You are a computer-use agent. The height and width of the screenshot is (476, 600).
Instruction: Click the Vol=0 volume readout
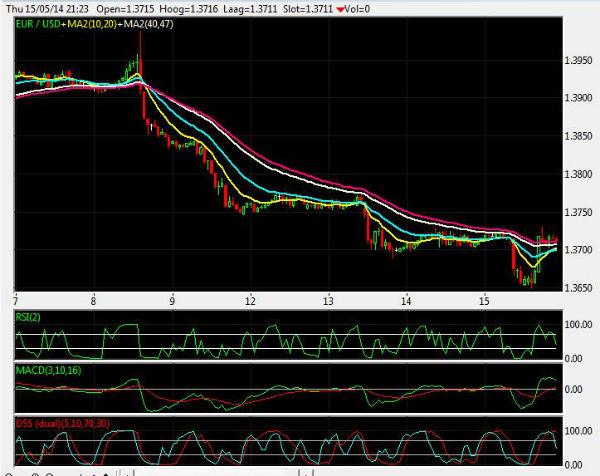[357, 9]
